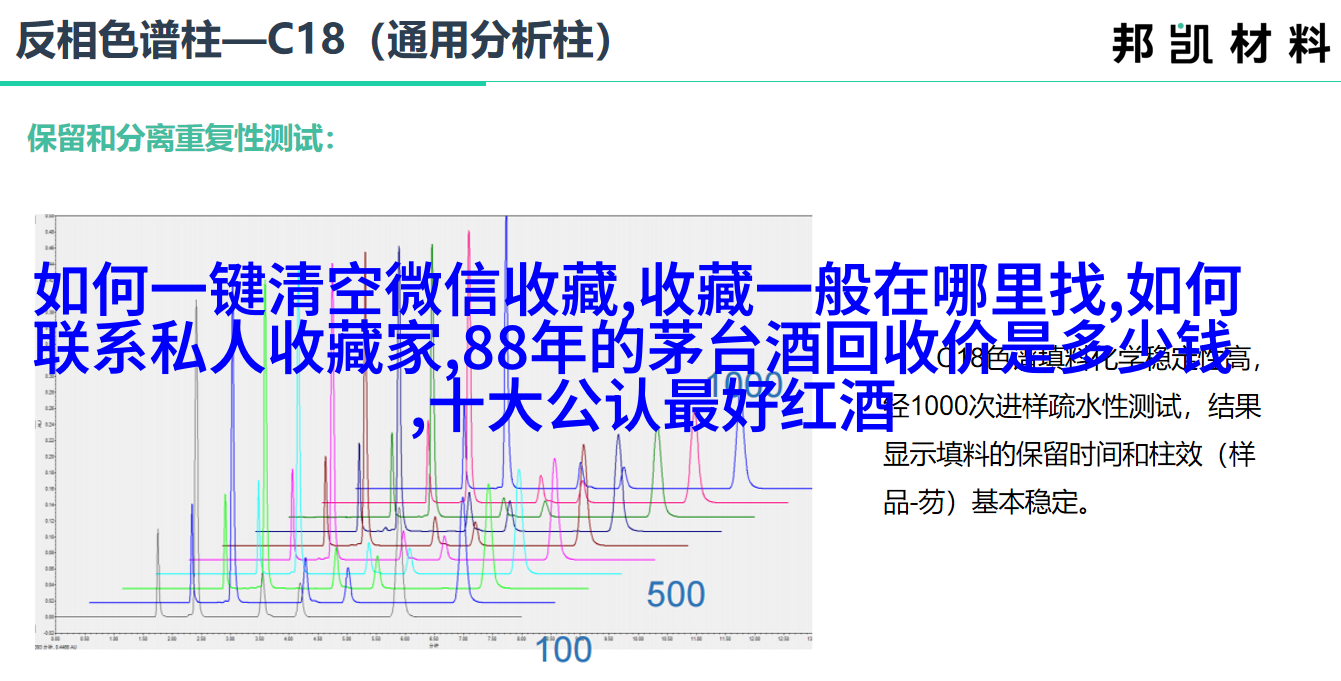
Task: Select the line 经1000次进样疏水性测试，结果
Action: (1071, 406)
